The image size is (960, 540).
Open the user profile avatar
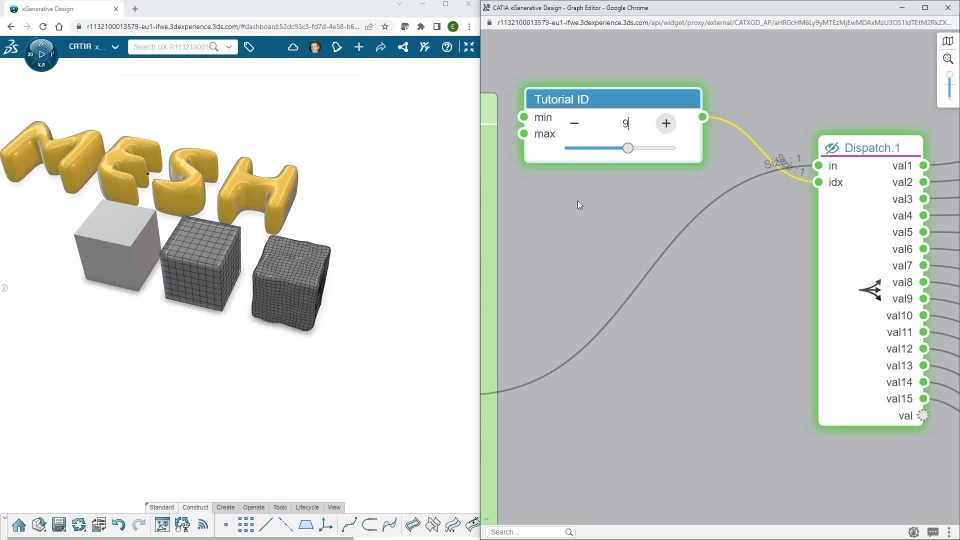pyautogui.click(x=315, y=47)
